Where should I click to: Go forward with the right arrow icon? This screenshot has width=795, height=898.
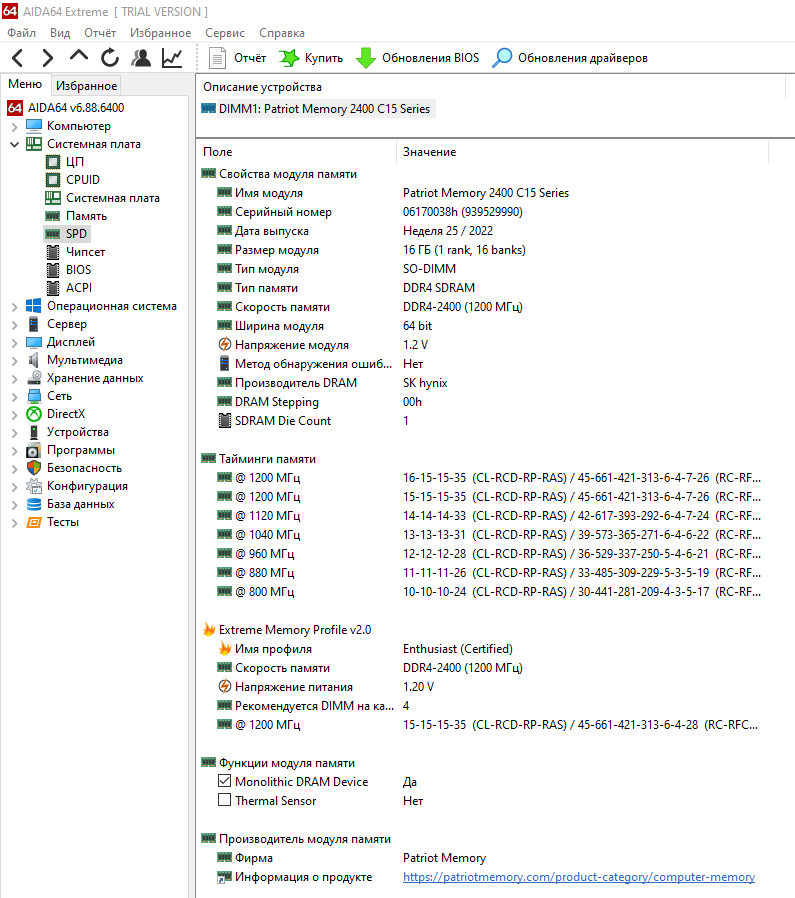click(48, 58)
